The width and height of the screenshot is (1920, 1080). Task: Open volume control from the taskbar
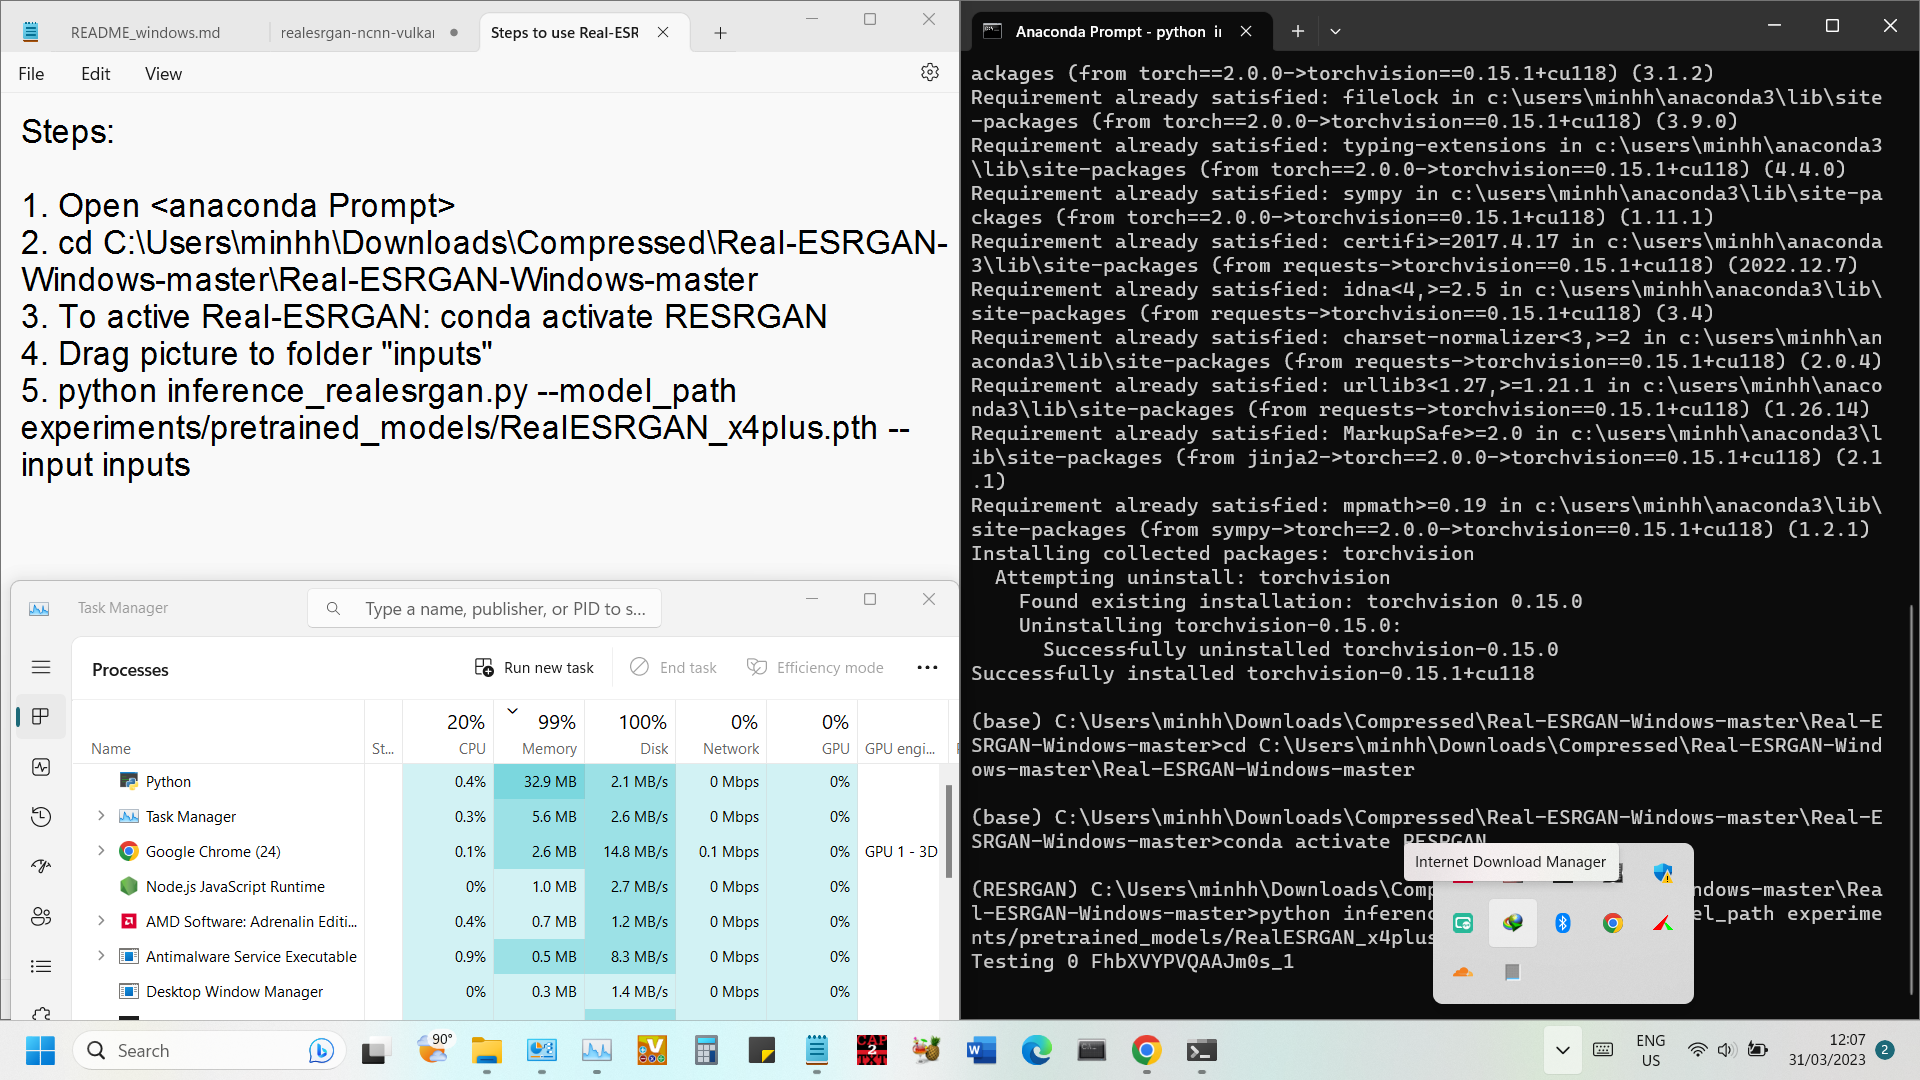pos(1725,1049)
